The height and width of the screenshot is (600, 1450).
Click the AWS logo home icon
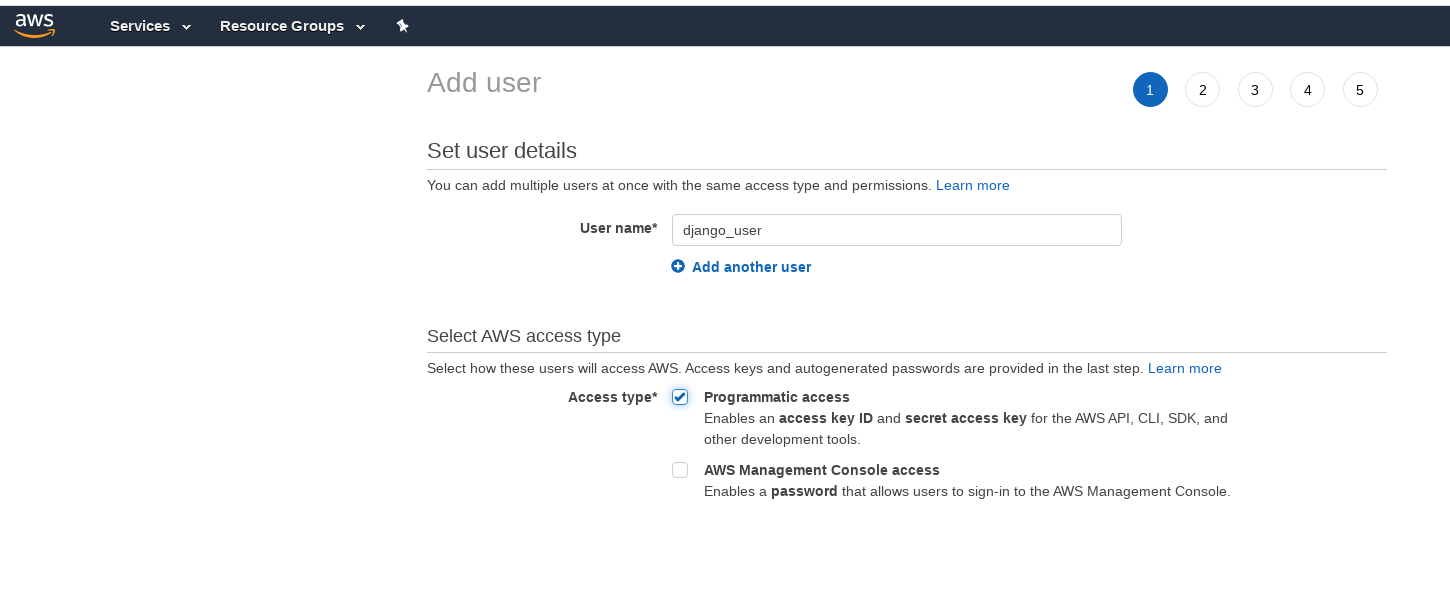click(x=34, y=26)
